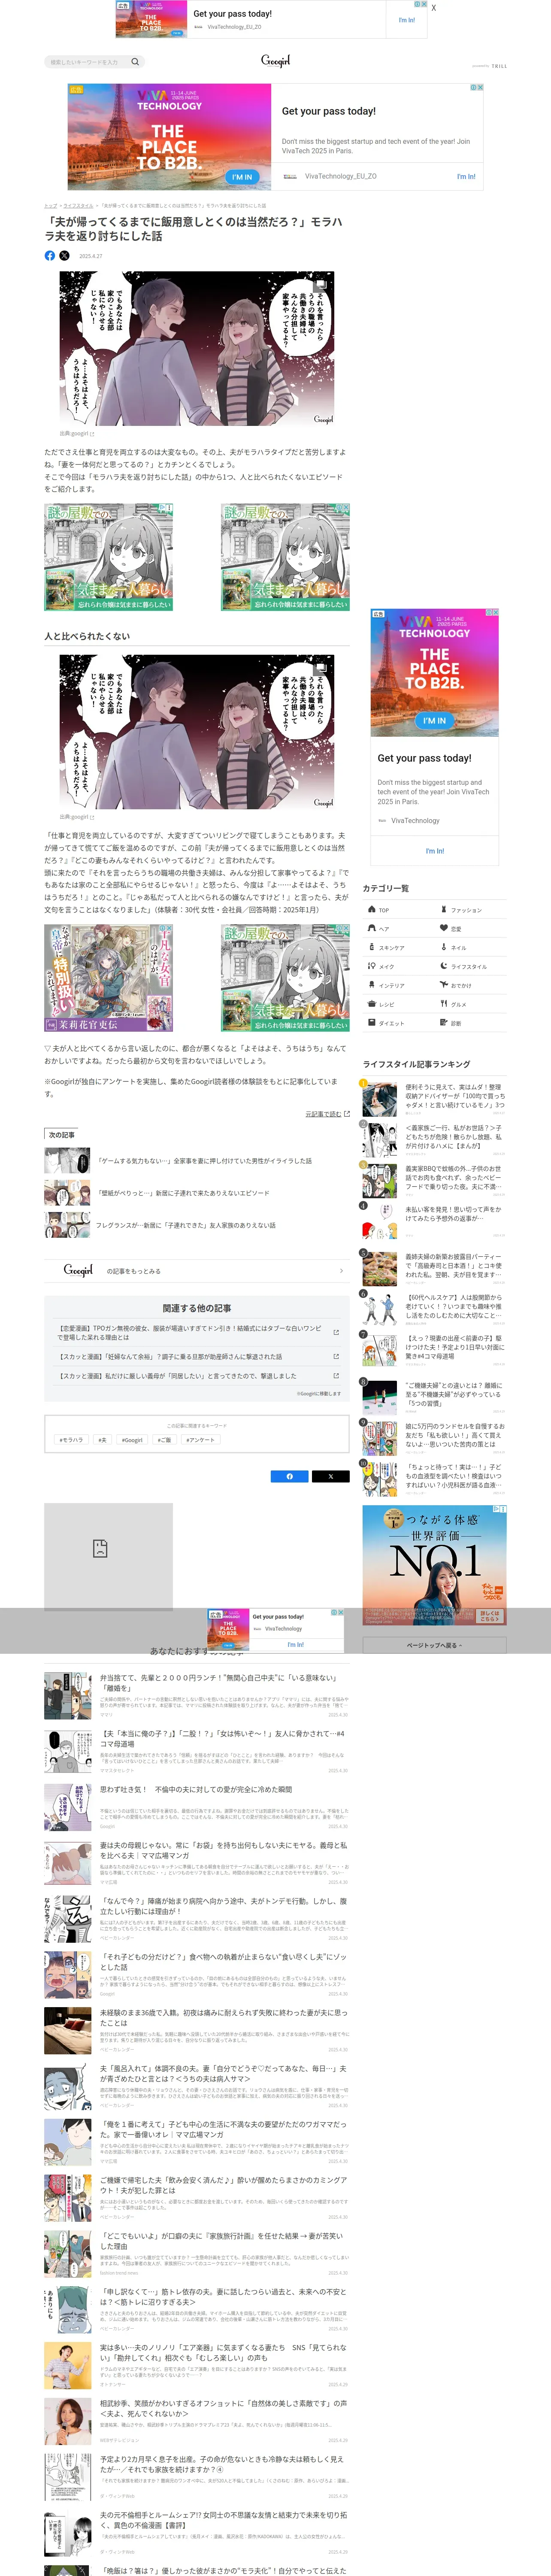Viewport: 551px width, 2576px height.
Task: Open the おでかけ category airplane icon
Action: (x=444, y=985)
